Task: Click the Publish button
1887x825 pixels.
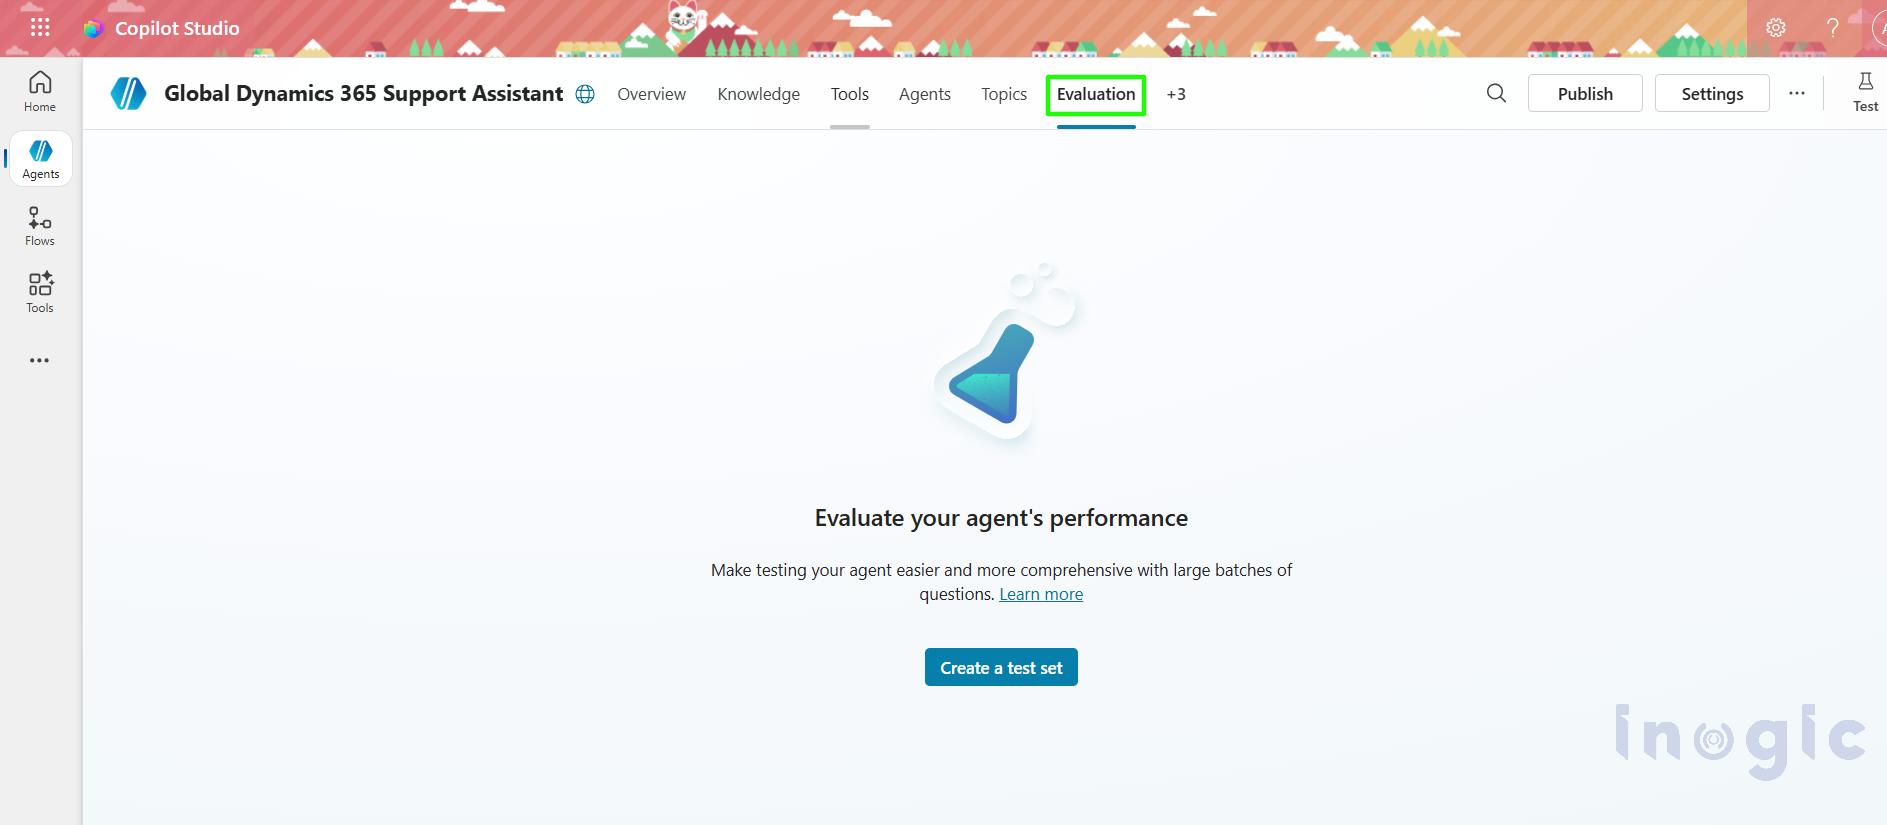Action: (x=1584, y=93)
